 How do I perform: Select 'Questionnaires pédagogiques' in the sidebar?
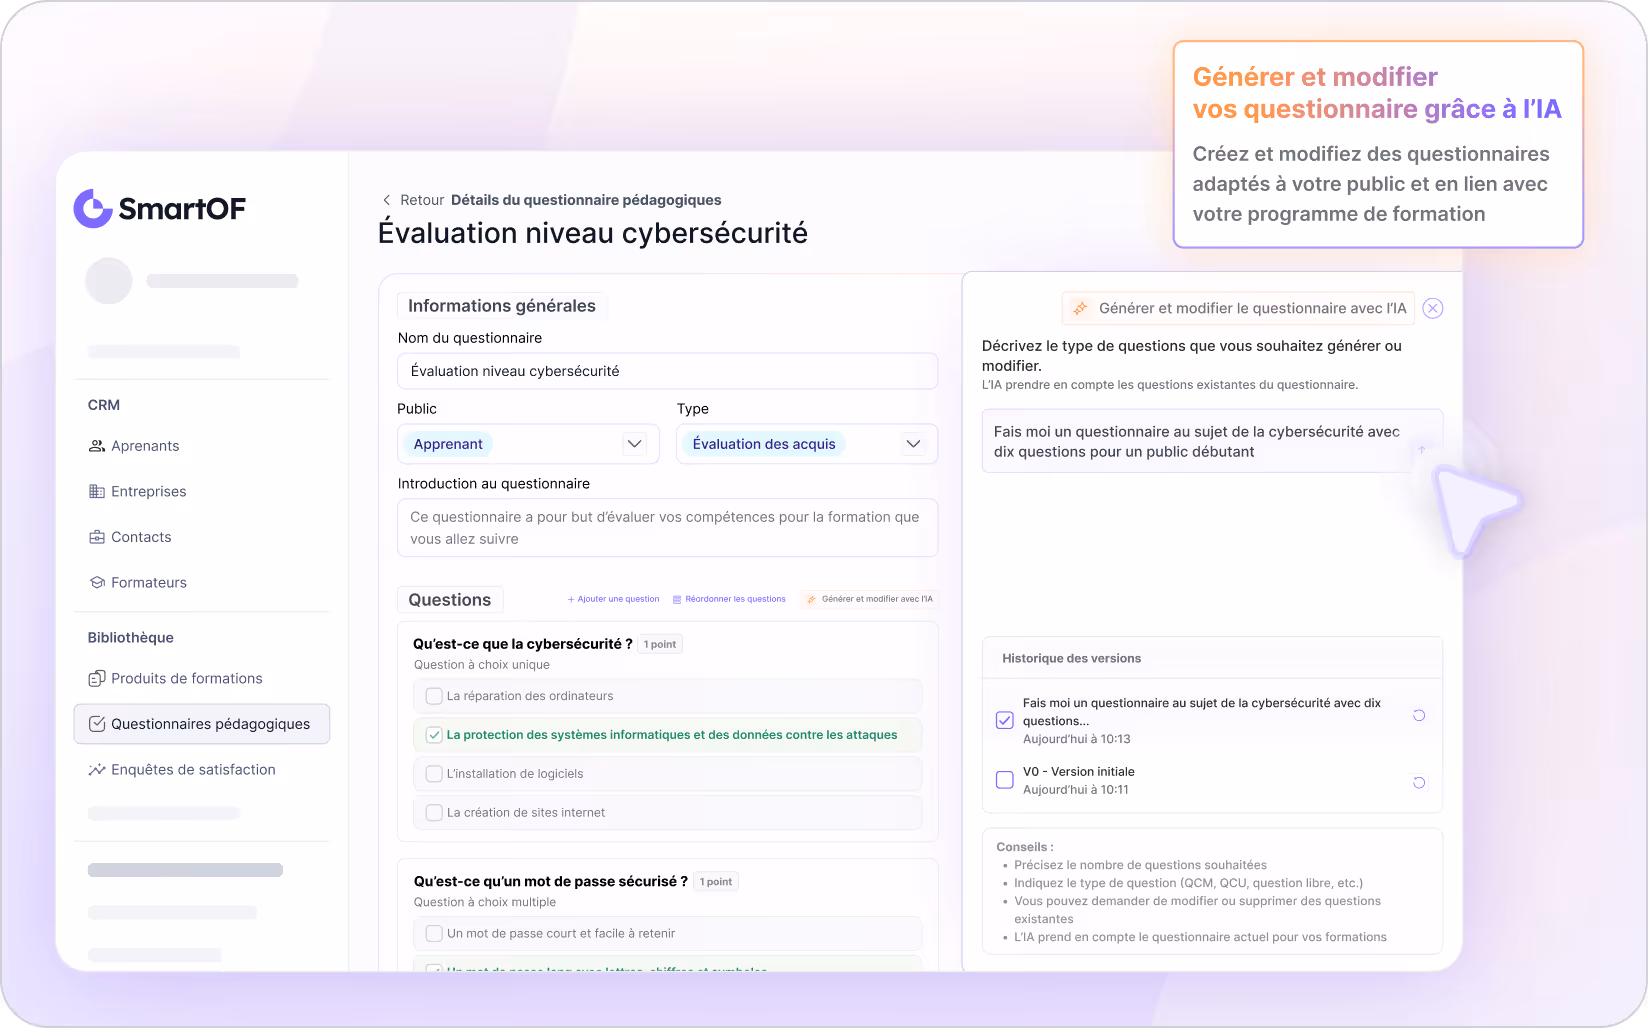pos(201,723)
